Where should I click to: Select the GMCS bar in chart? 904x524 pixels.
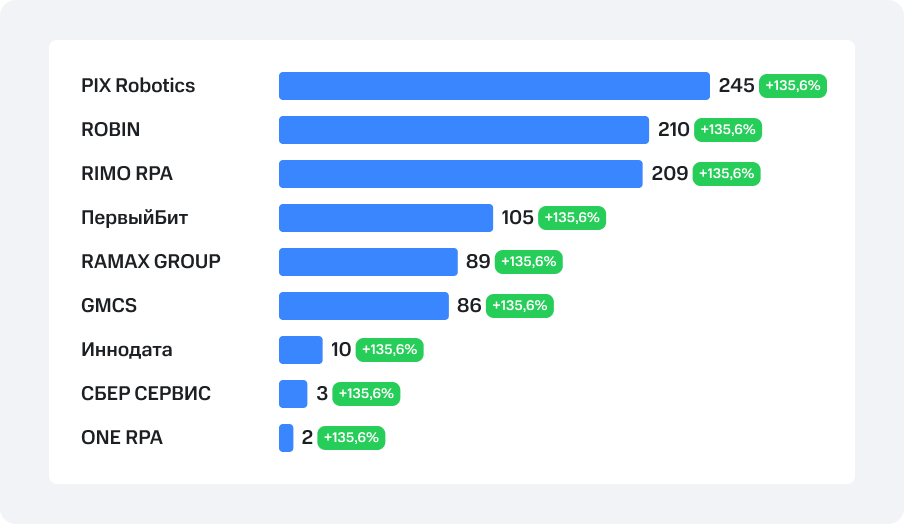tap(364, 306)
